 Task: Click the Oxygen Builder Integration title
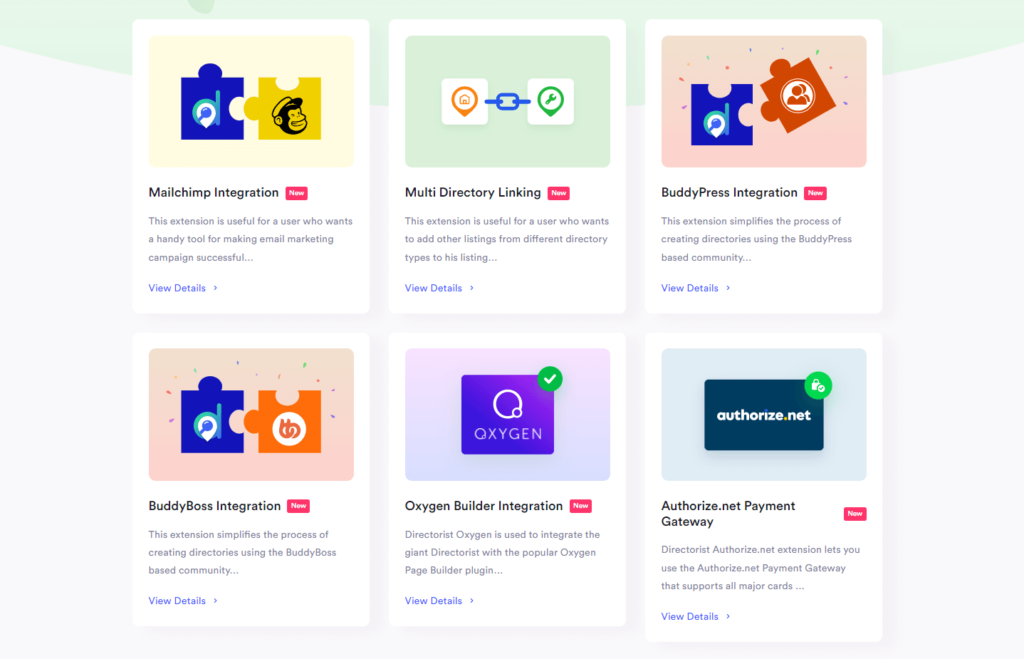pos(483,506)
